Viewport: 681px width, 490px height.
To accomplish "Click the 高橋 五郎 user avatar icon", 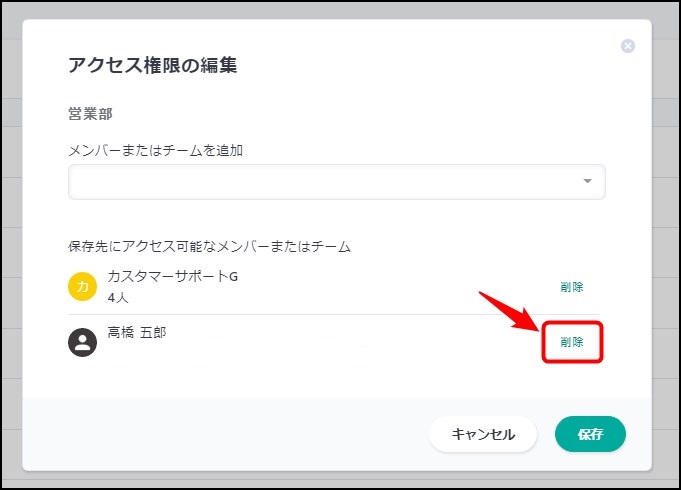I will 82,343.
